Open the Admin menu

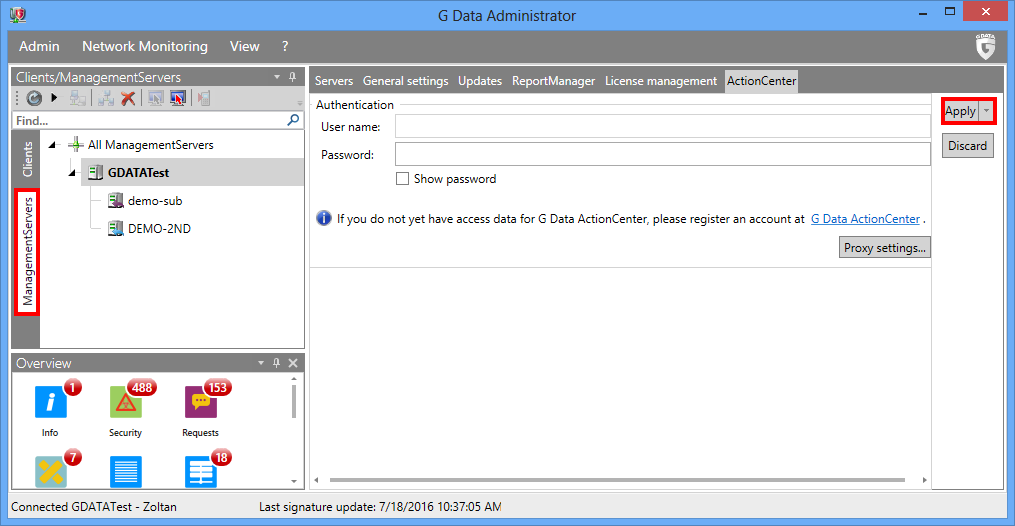pos(39,47)
